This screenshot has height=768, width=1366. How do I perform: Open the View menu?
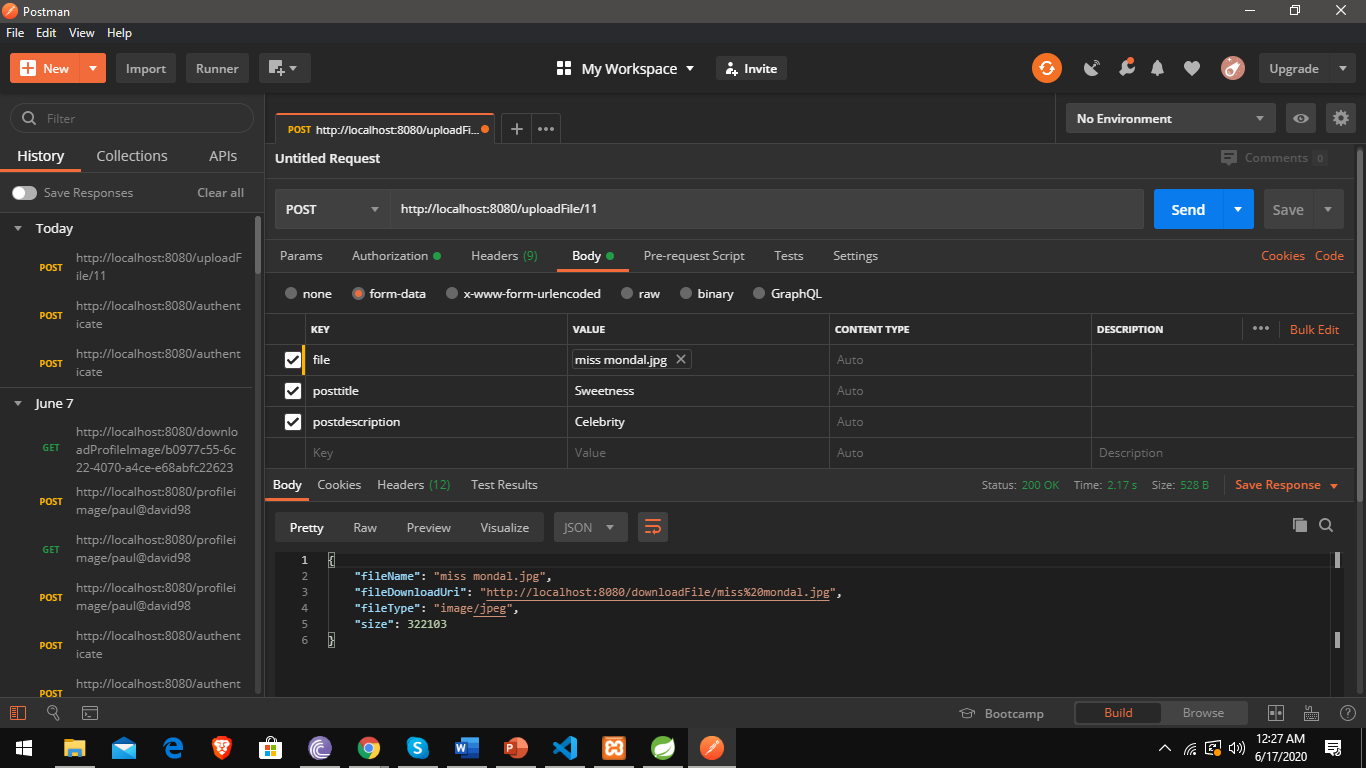click(x=82, y=33)
